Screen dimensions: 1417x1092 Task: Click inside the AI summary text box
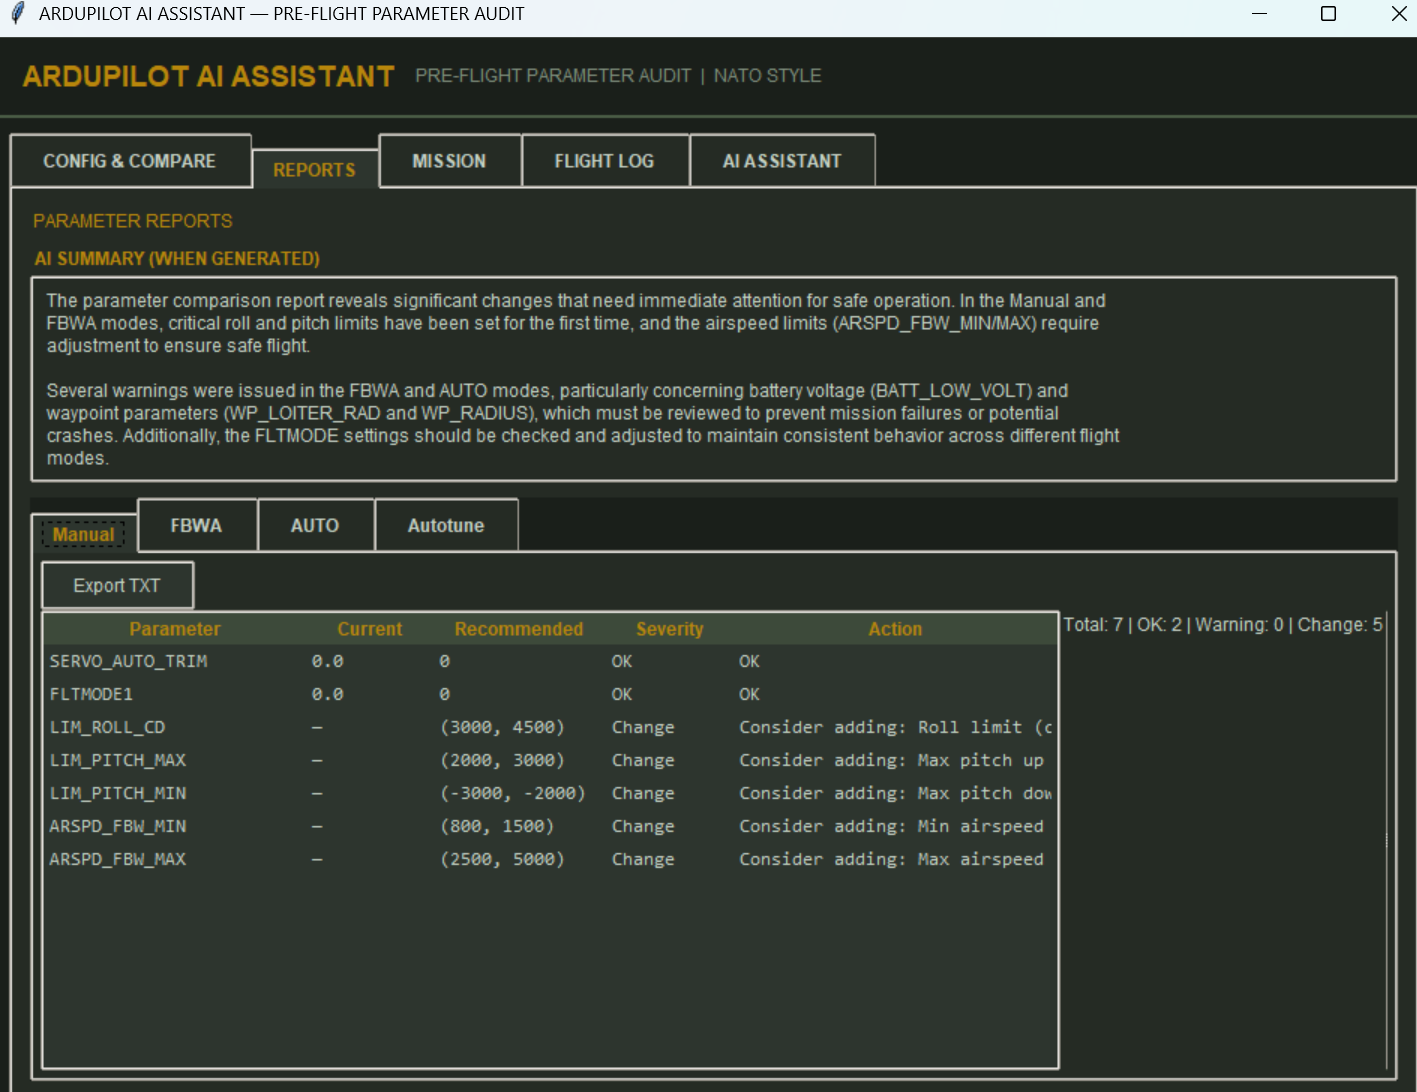[715, 379]
